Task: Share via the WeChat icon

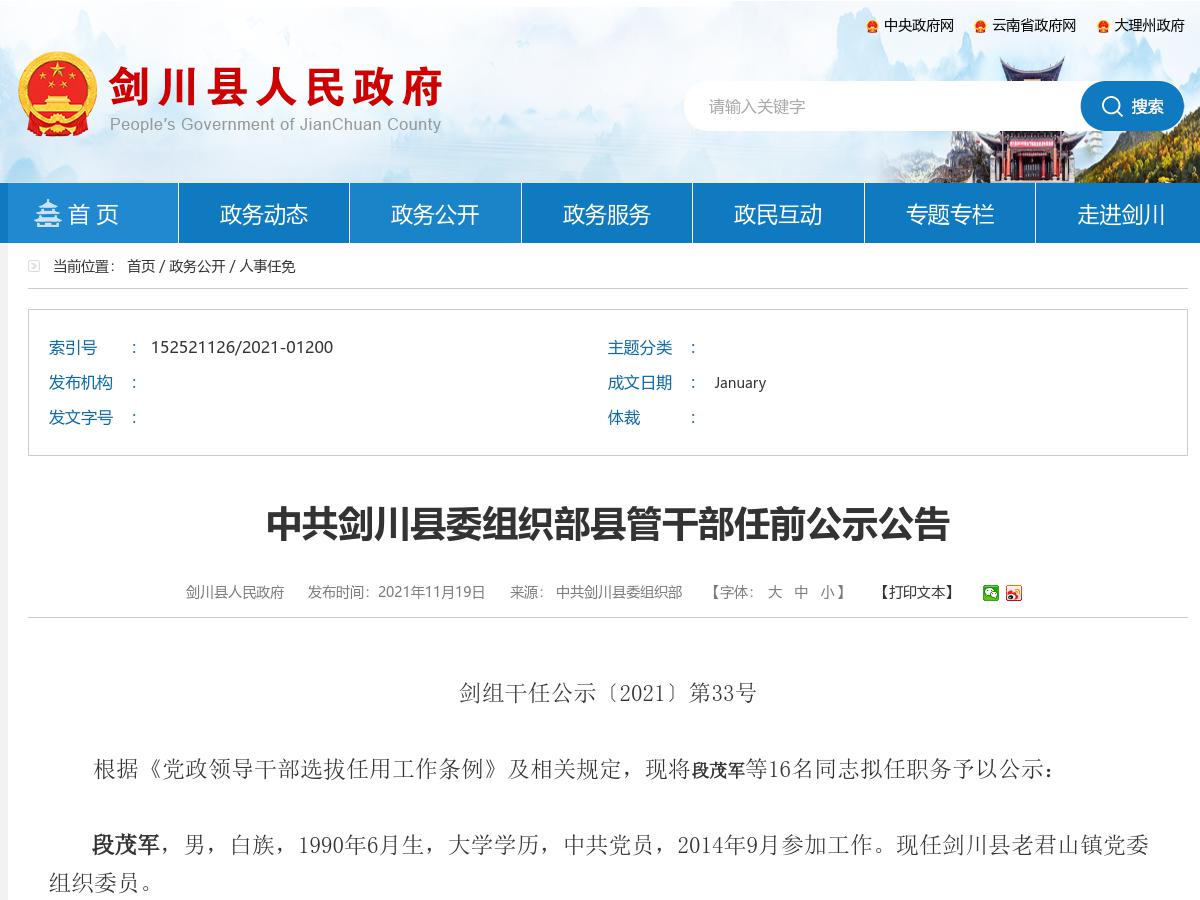Action: point(990,593)
